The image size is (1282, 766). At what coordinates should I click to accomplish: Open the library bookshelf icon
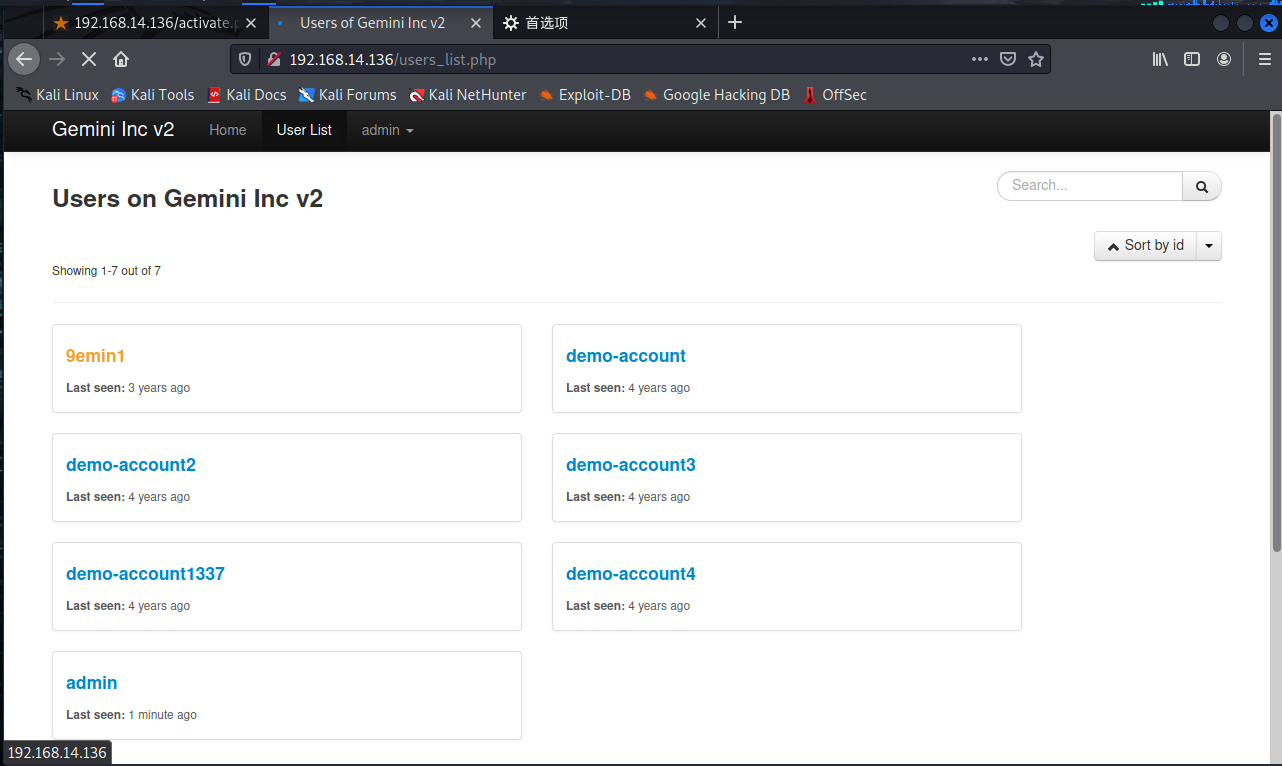[x=1160, y=59]
